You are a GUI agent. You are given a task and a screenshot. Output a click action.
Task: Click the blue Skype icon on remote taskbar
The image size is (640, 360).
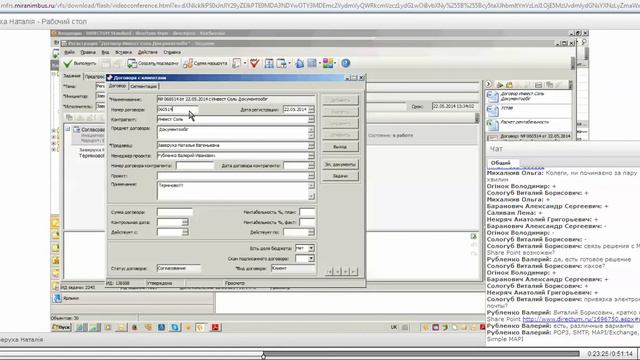pyautogui.click(x=175, y=327)
